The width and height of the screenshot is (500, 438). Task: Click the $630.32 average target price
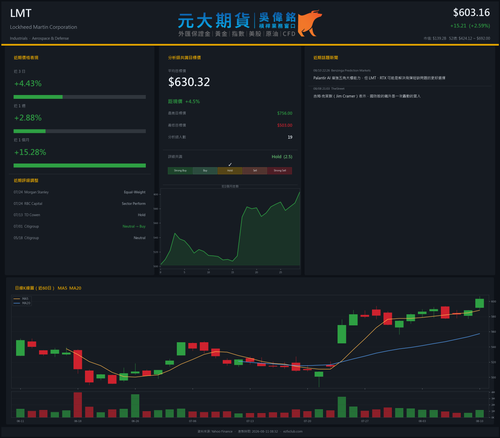click(x=189, y=82)
